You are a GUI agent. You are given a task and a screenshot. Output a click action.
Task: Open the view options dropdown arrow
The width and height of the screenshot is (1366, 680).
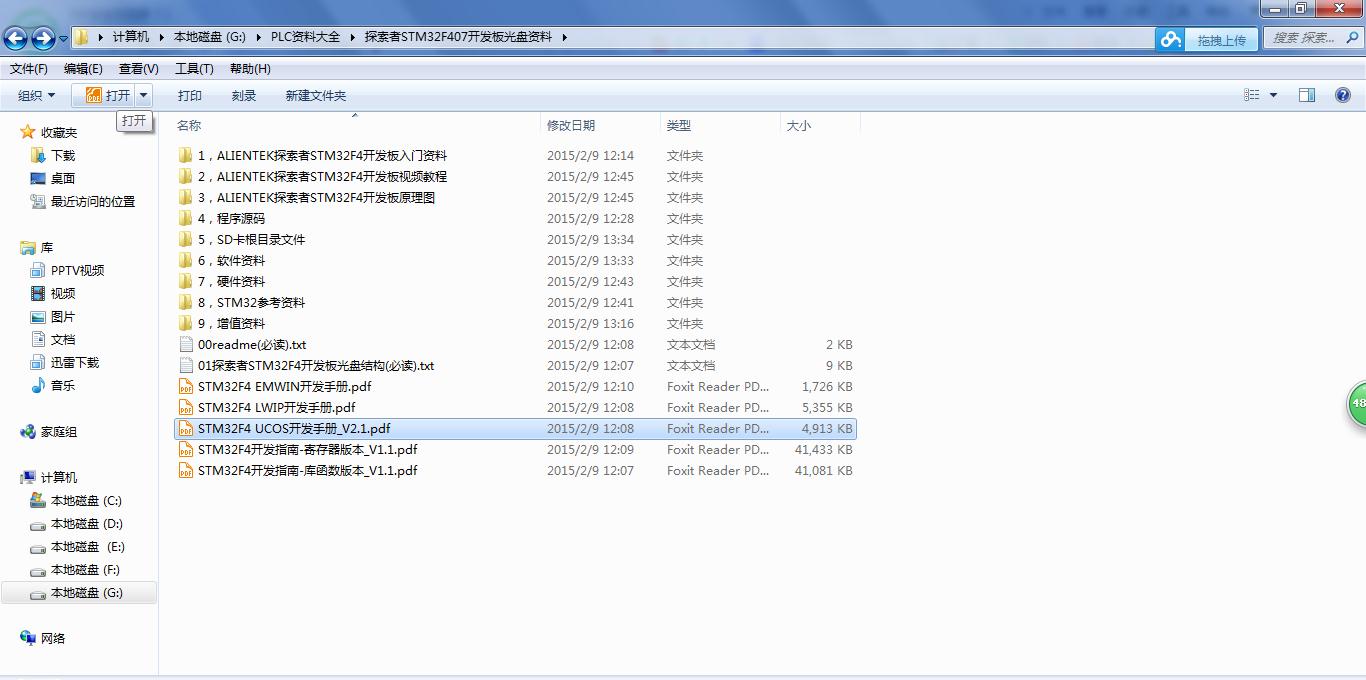click(x=1273, y=96)
